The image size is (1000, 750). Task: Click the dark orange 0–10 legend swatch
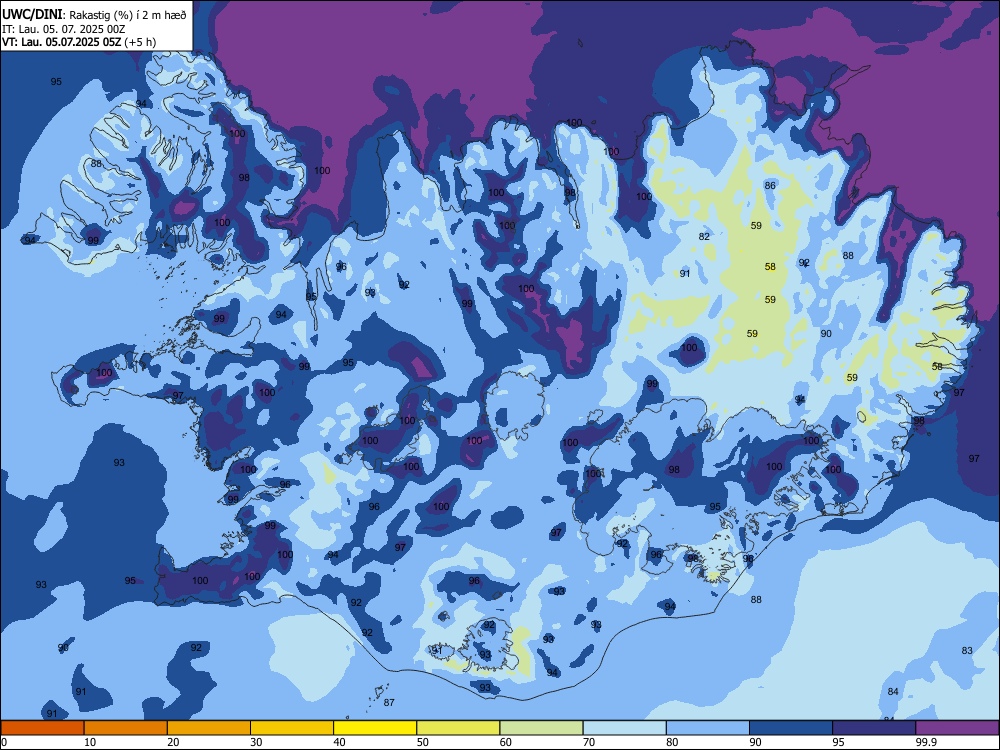42,728
